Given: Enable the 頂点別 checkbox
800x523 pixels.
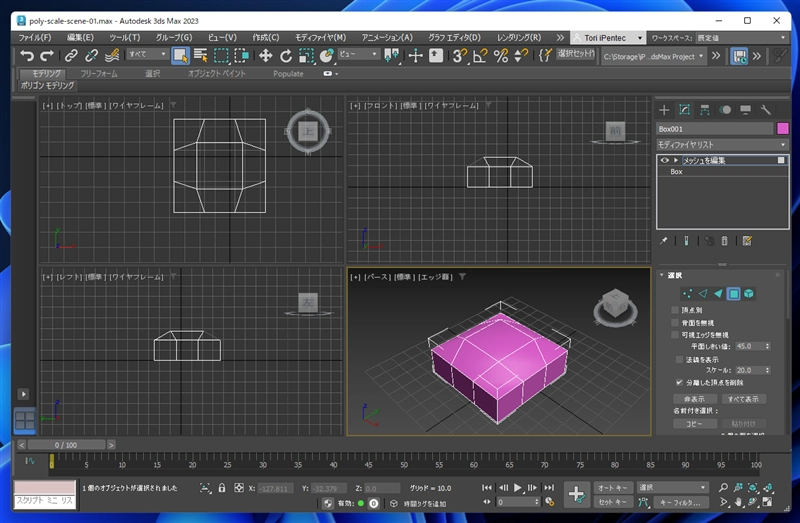Looking at the screenshot, I should pos(675,310).
